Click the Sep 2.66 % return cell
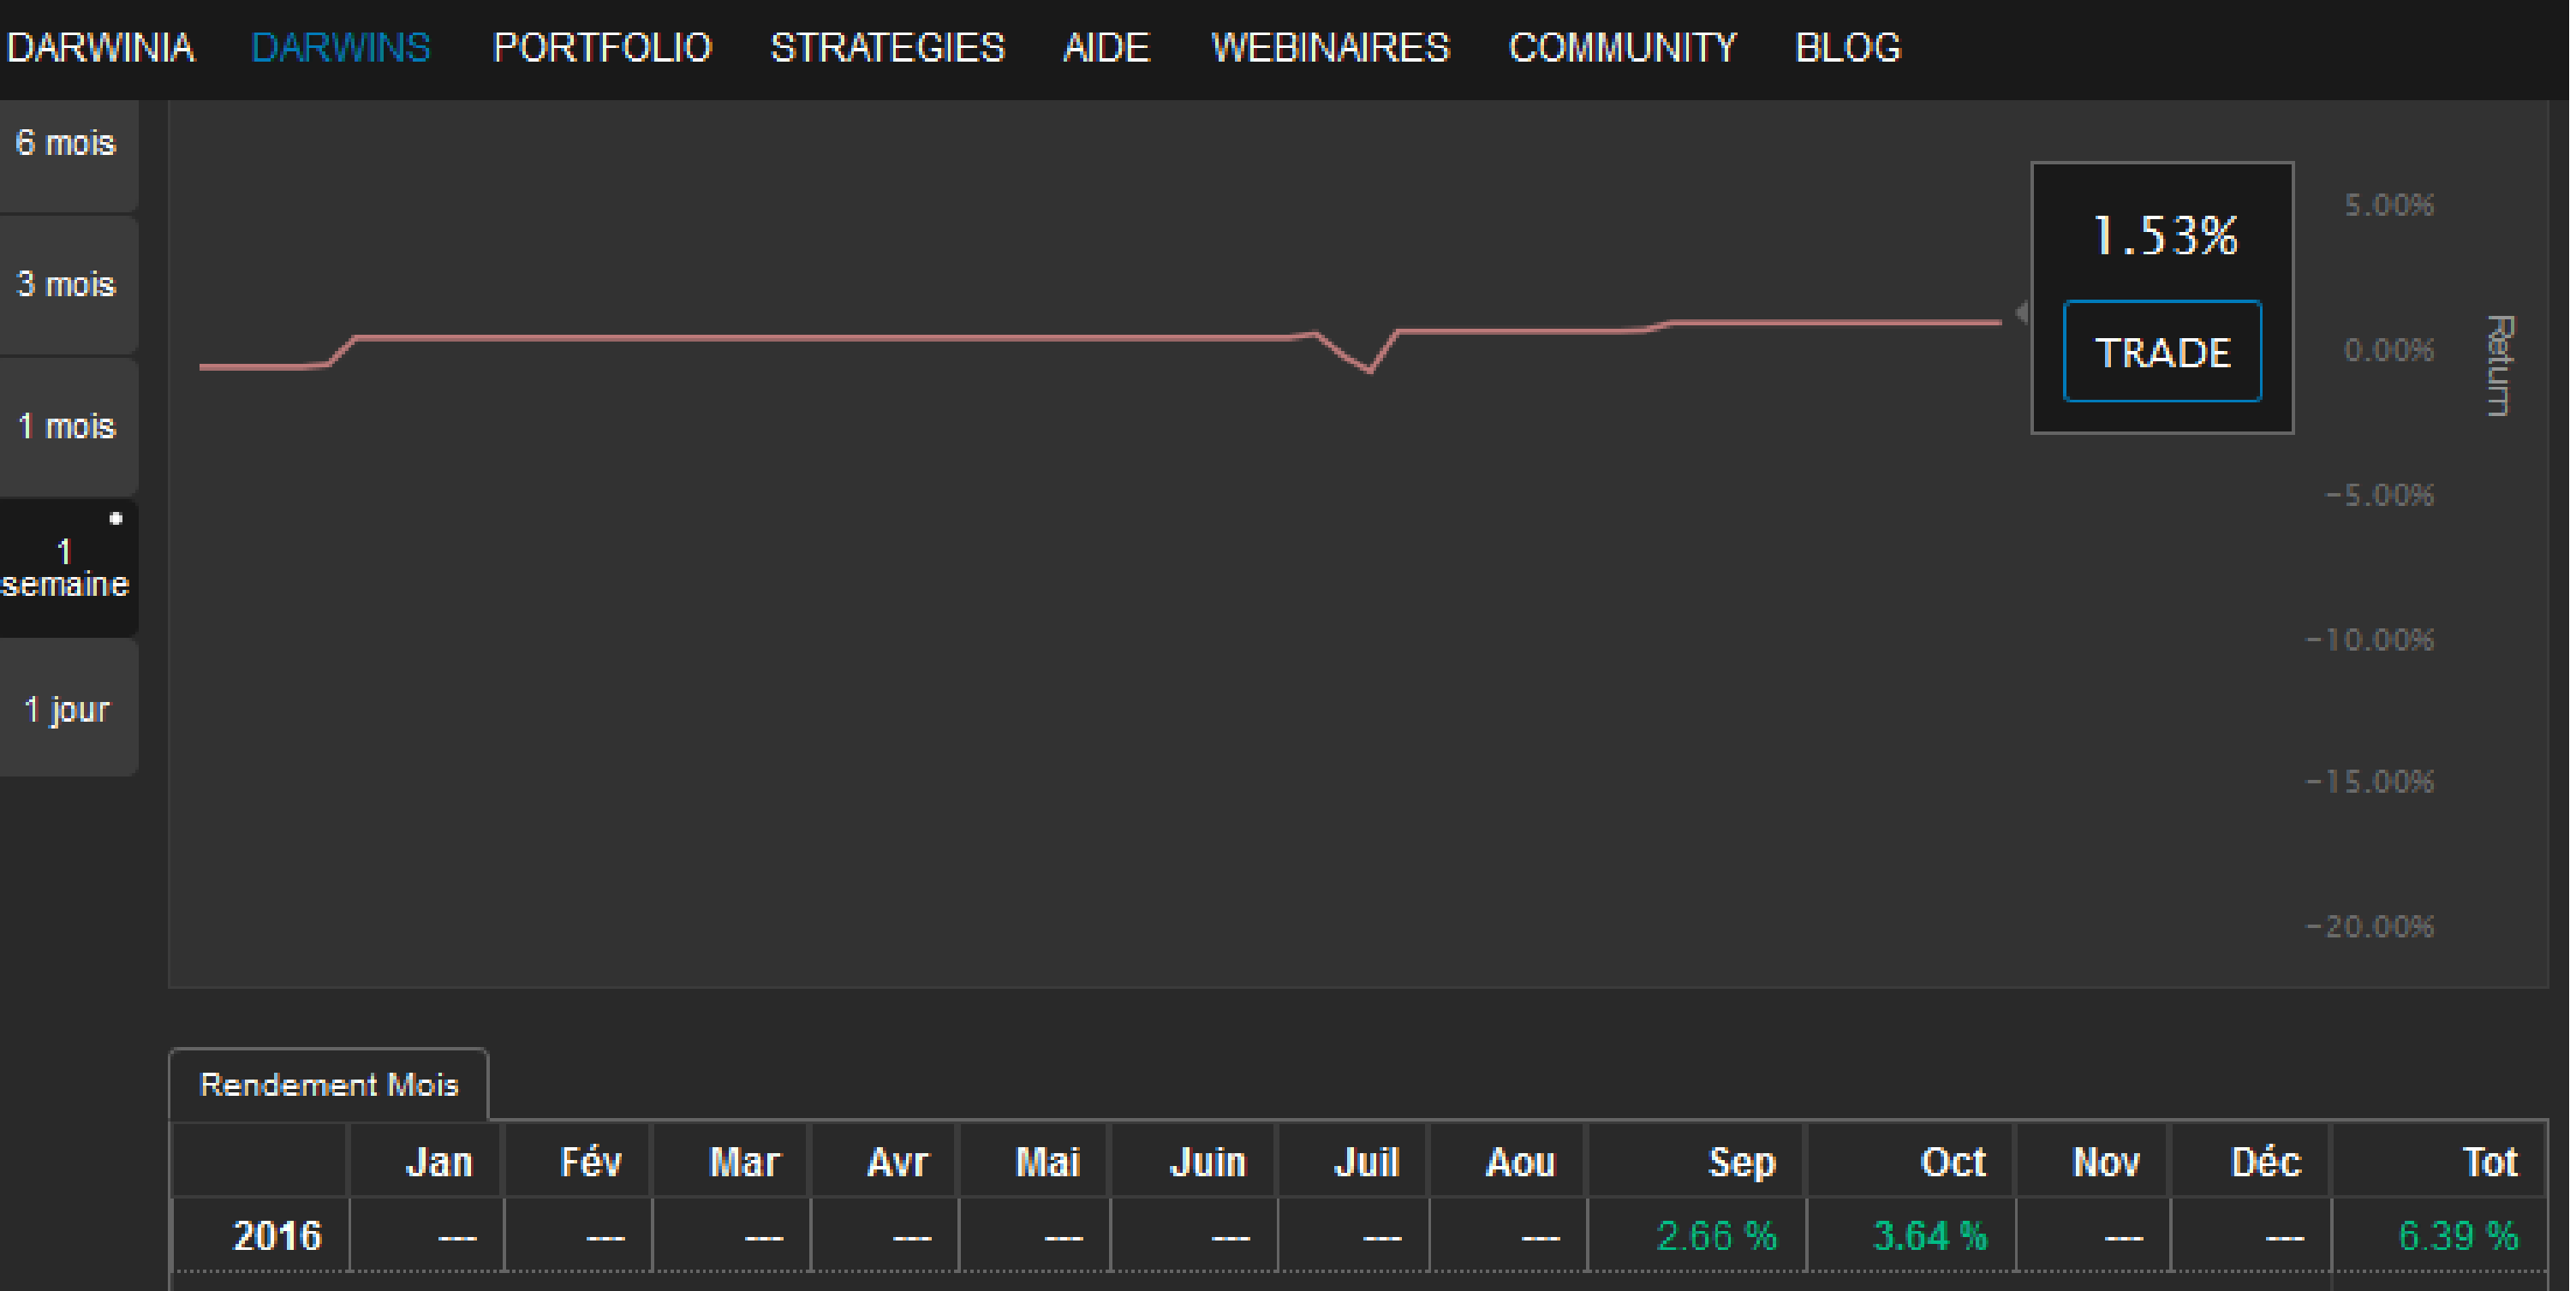The image size is (2576, 1291). pyautogui.click(x=1716, y=1237)
